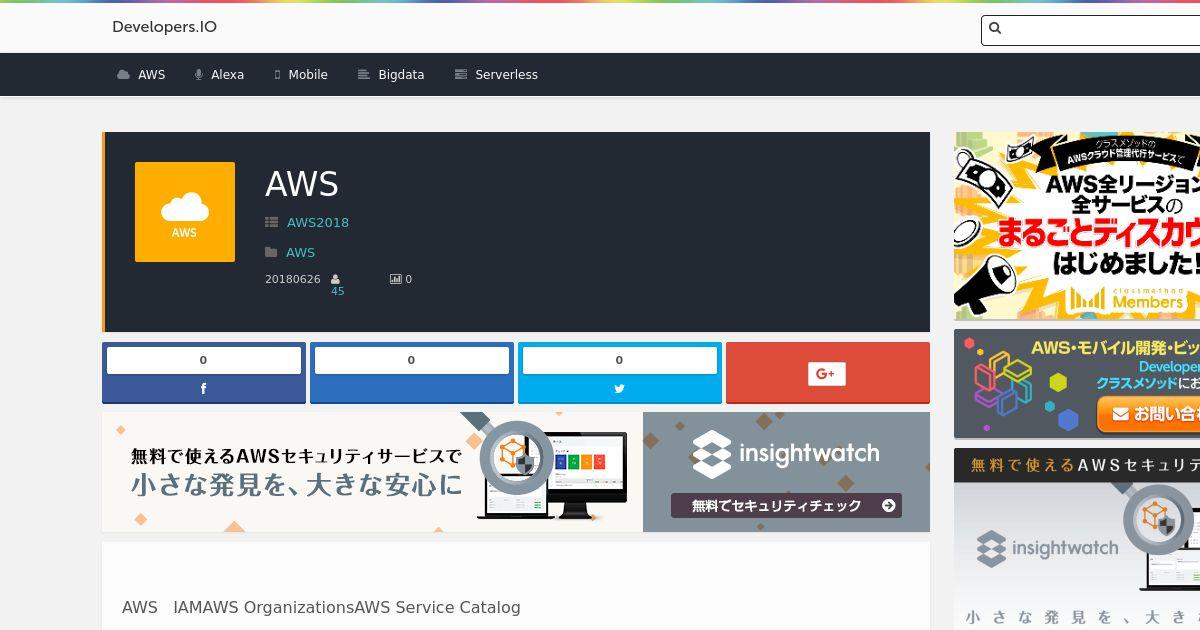Open the author link labeled 45

[338, 291]
